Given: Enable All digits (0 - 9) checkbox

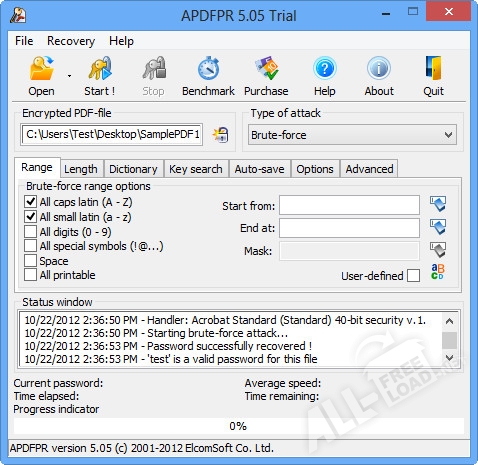Looking at the screenshot, I should coord(30,231).
